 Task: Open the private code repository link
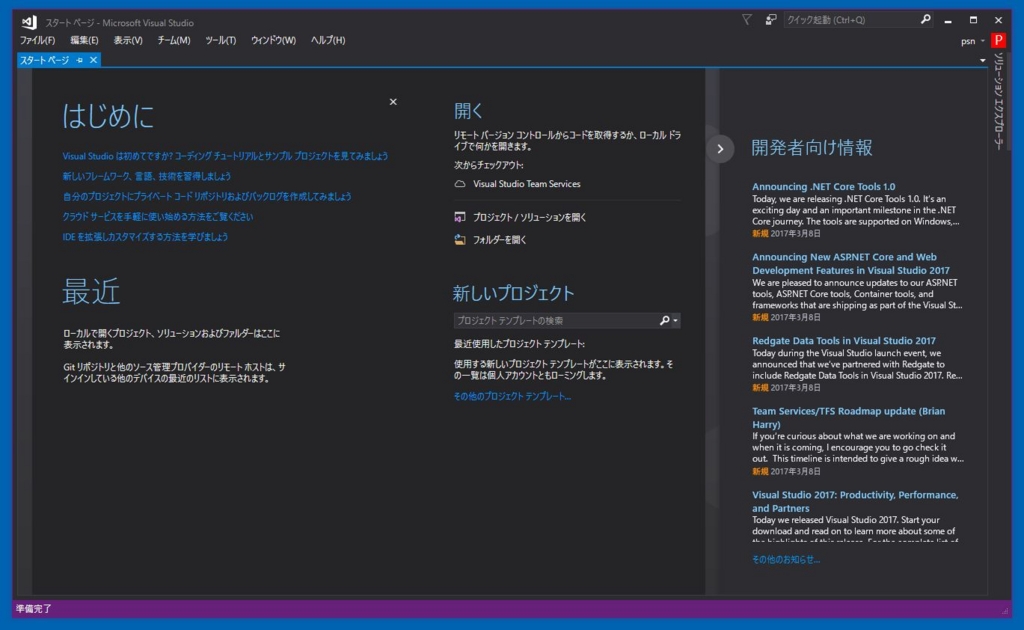(x=207, y=197)
